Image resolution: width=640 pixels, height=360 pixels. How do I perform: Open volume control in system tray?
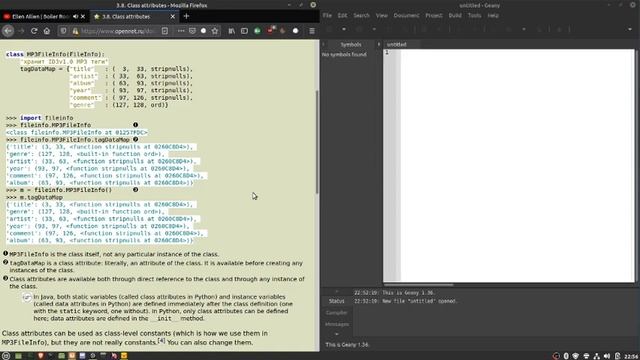607,356
